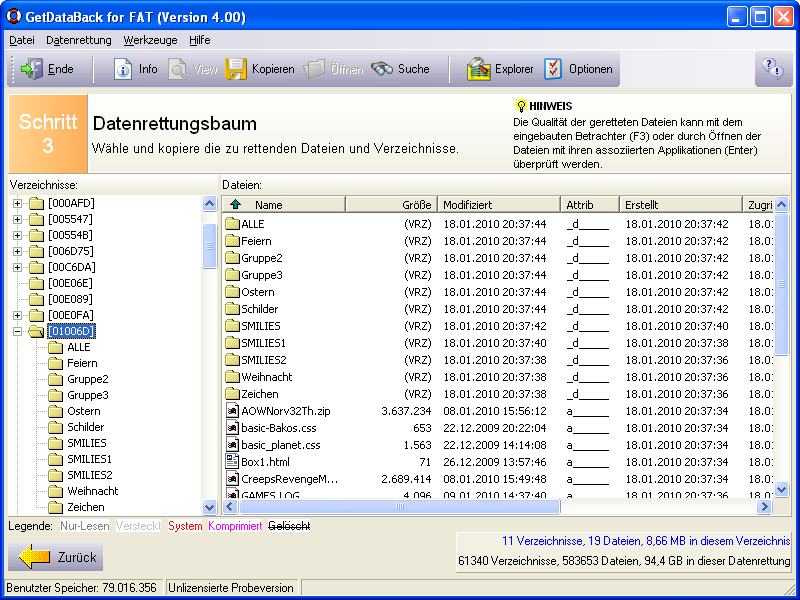
Task: Sort files by Name column header
Action: tap(284, 205)
